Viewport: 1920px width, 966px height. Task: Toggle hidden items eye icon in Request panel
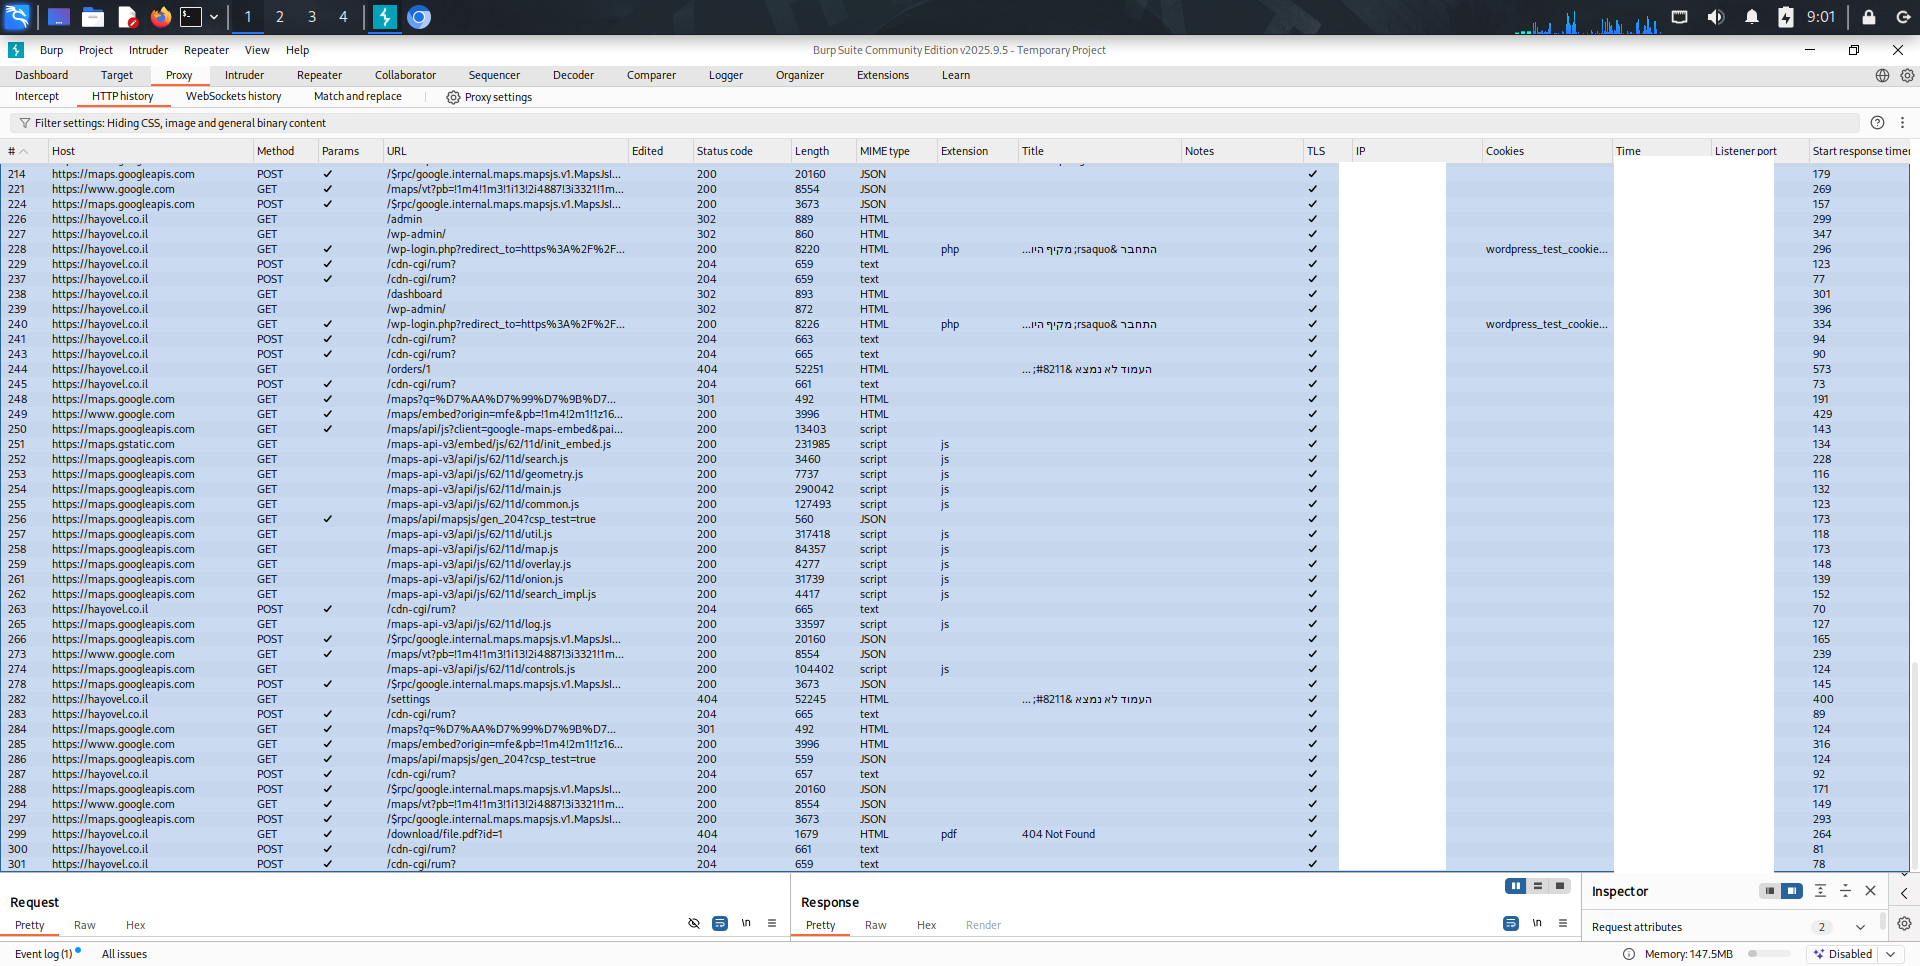pyautogui.click(x=694, y=923)
